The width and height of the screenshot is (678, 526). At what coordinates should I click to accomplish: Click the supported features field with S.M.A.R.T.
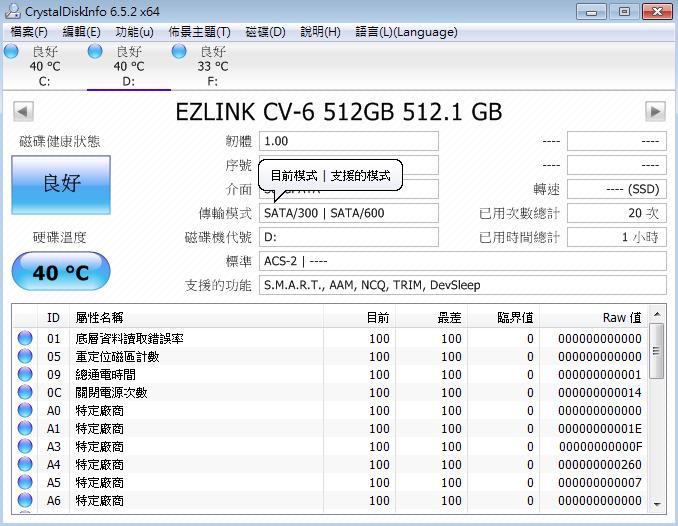tap(463, 285)
